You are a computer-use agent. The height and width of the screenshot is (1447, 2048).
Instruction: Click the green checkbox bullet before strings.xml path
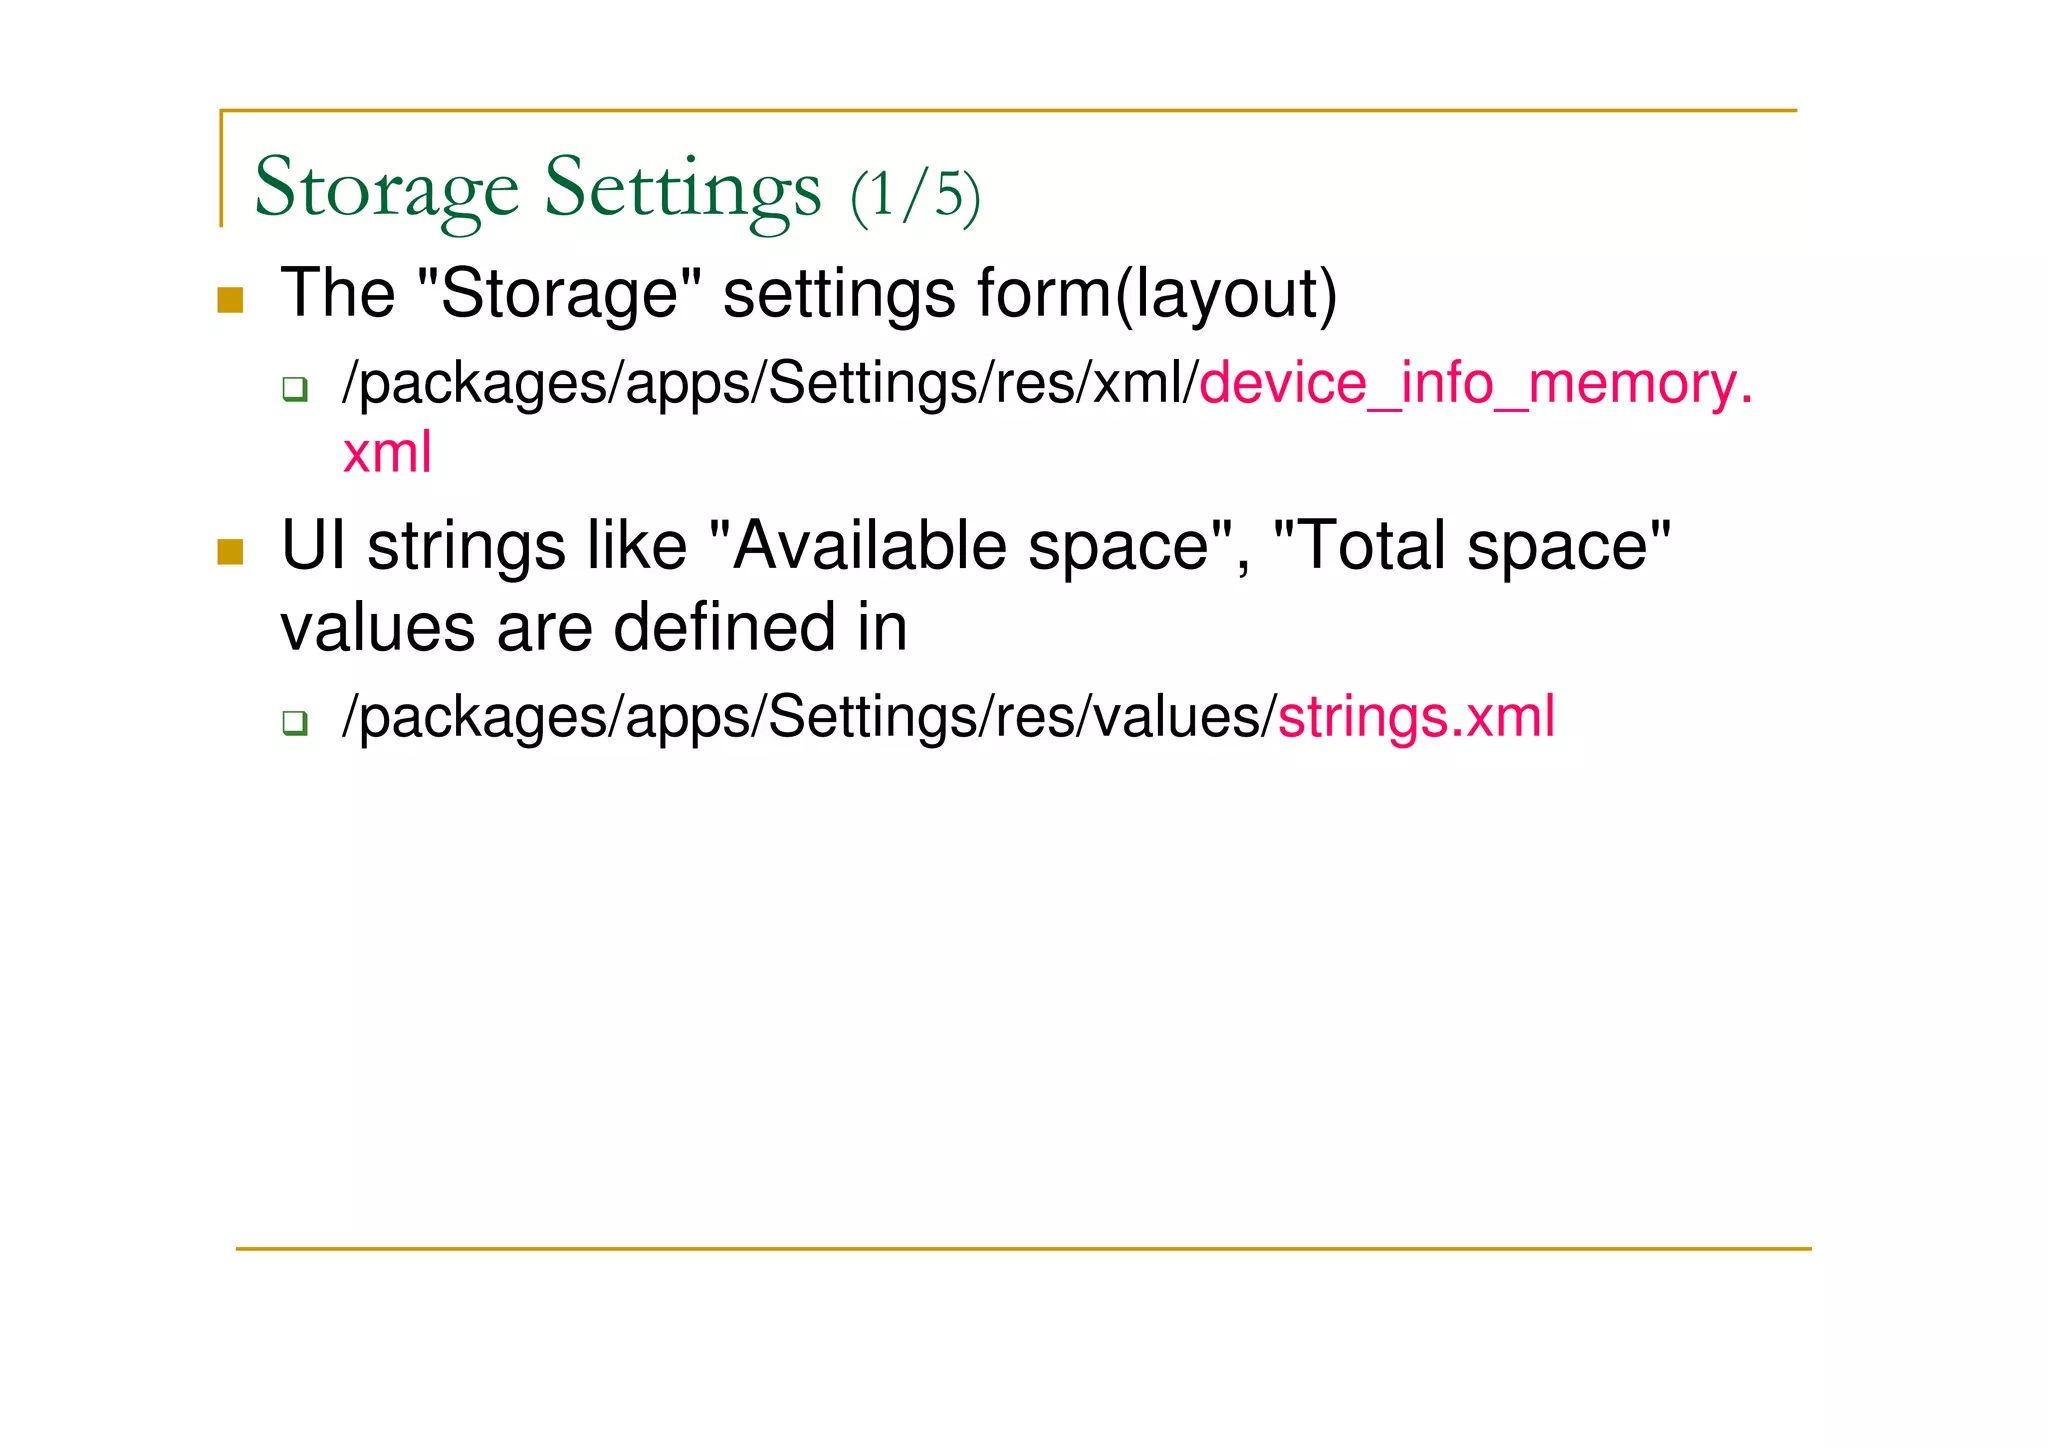(294, 722)
